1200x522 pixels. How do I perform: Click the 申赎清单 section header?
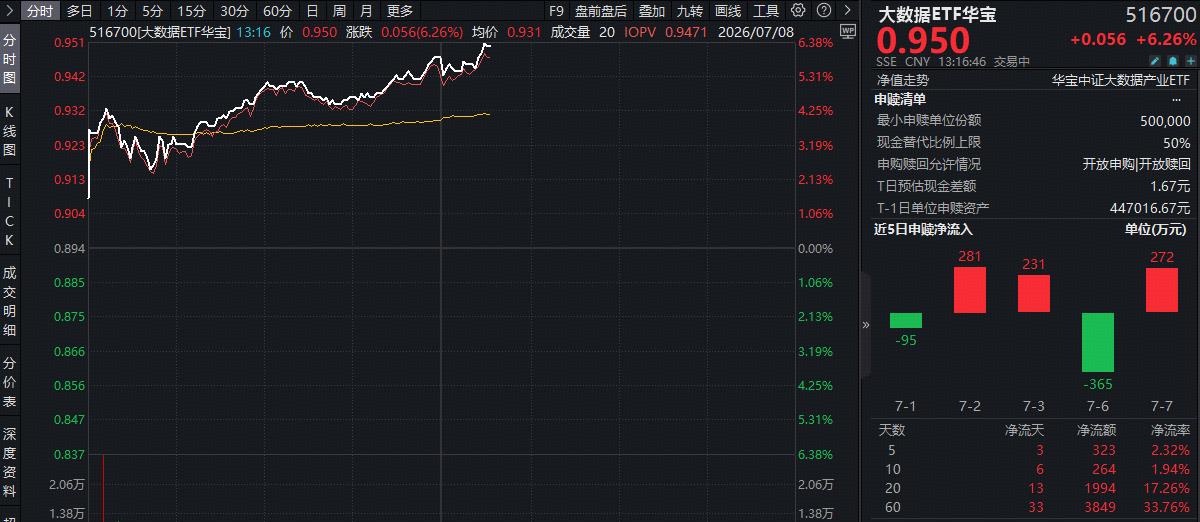click(x=900, y=99)
